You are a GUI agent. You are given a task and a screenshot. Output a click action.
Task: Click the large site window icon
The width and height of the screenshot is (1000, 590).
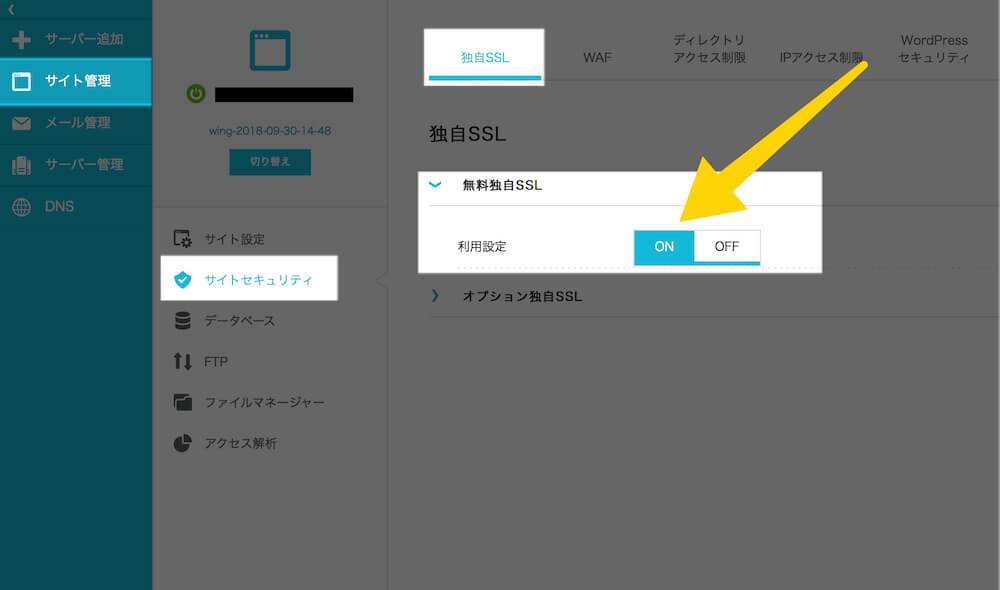coord(270,50)
